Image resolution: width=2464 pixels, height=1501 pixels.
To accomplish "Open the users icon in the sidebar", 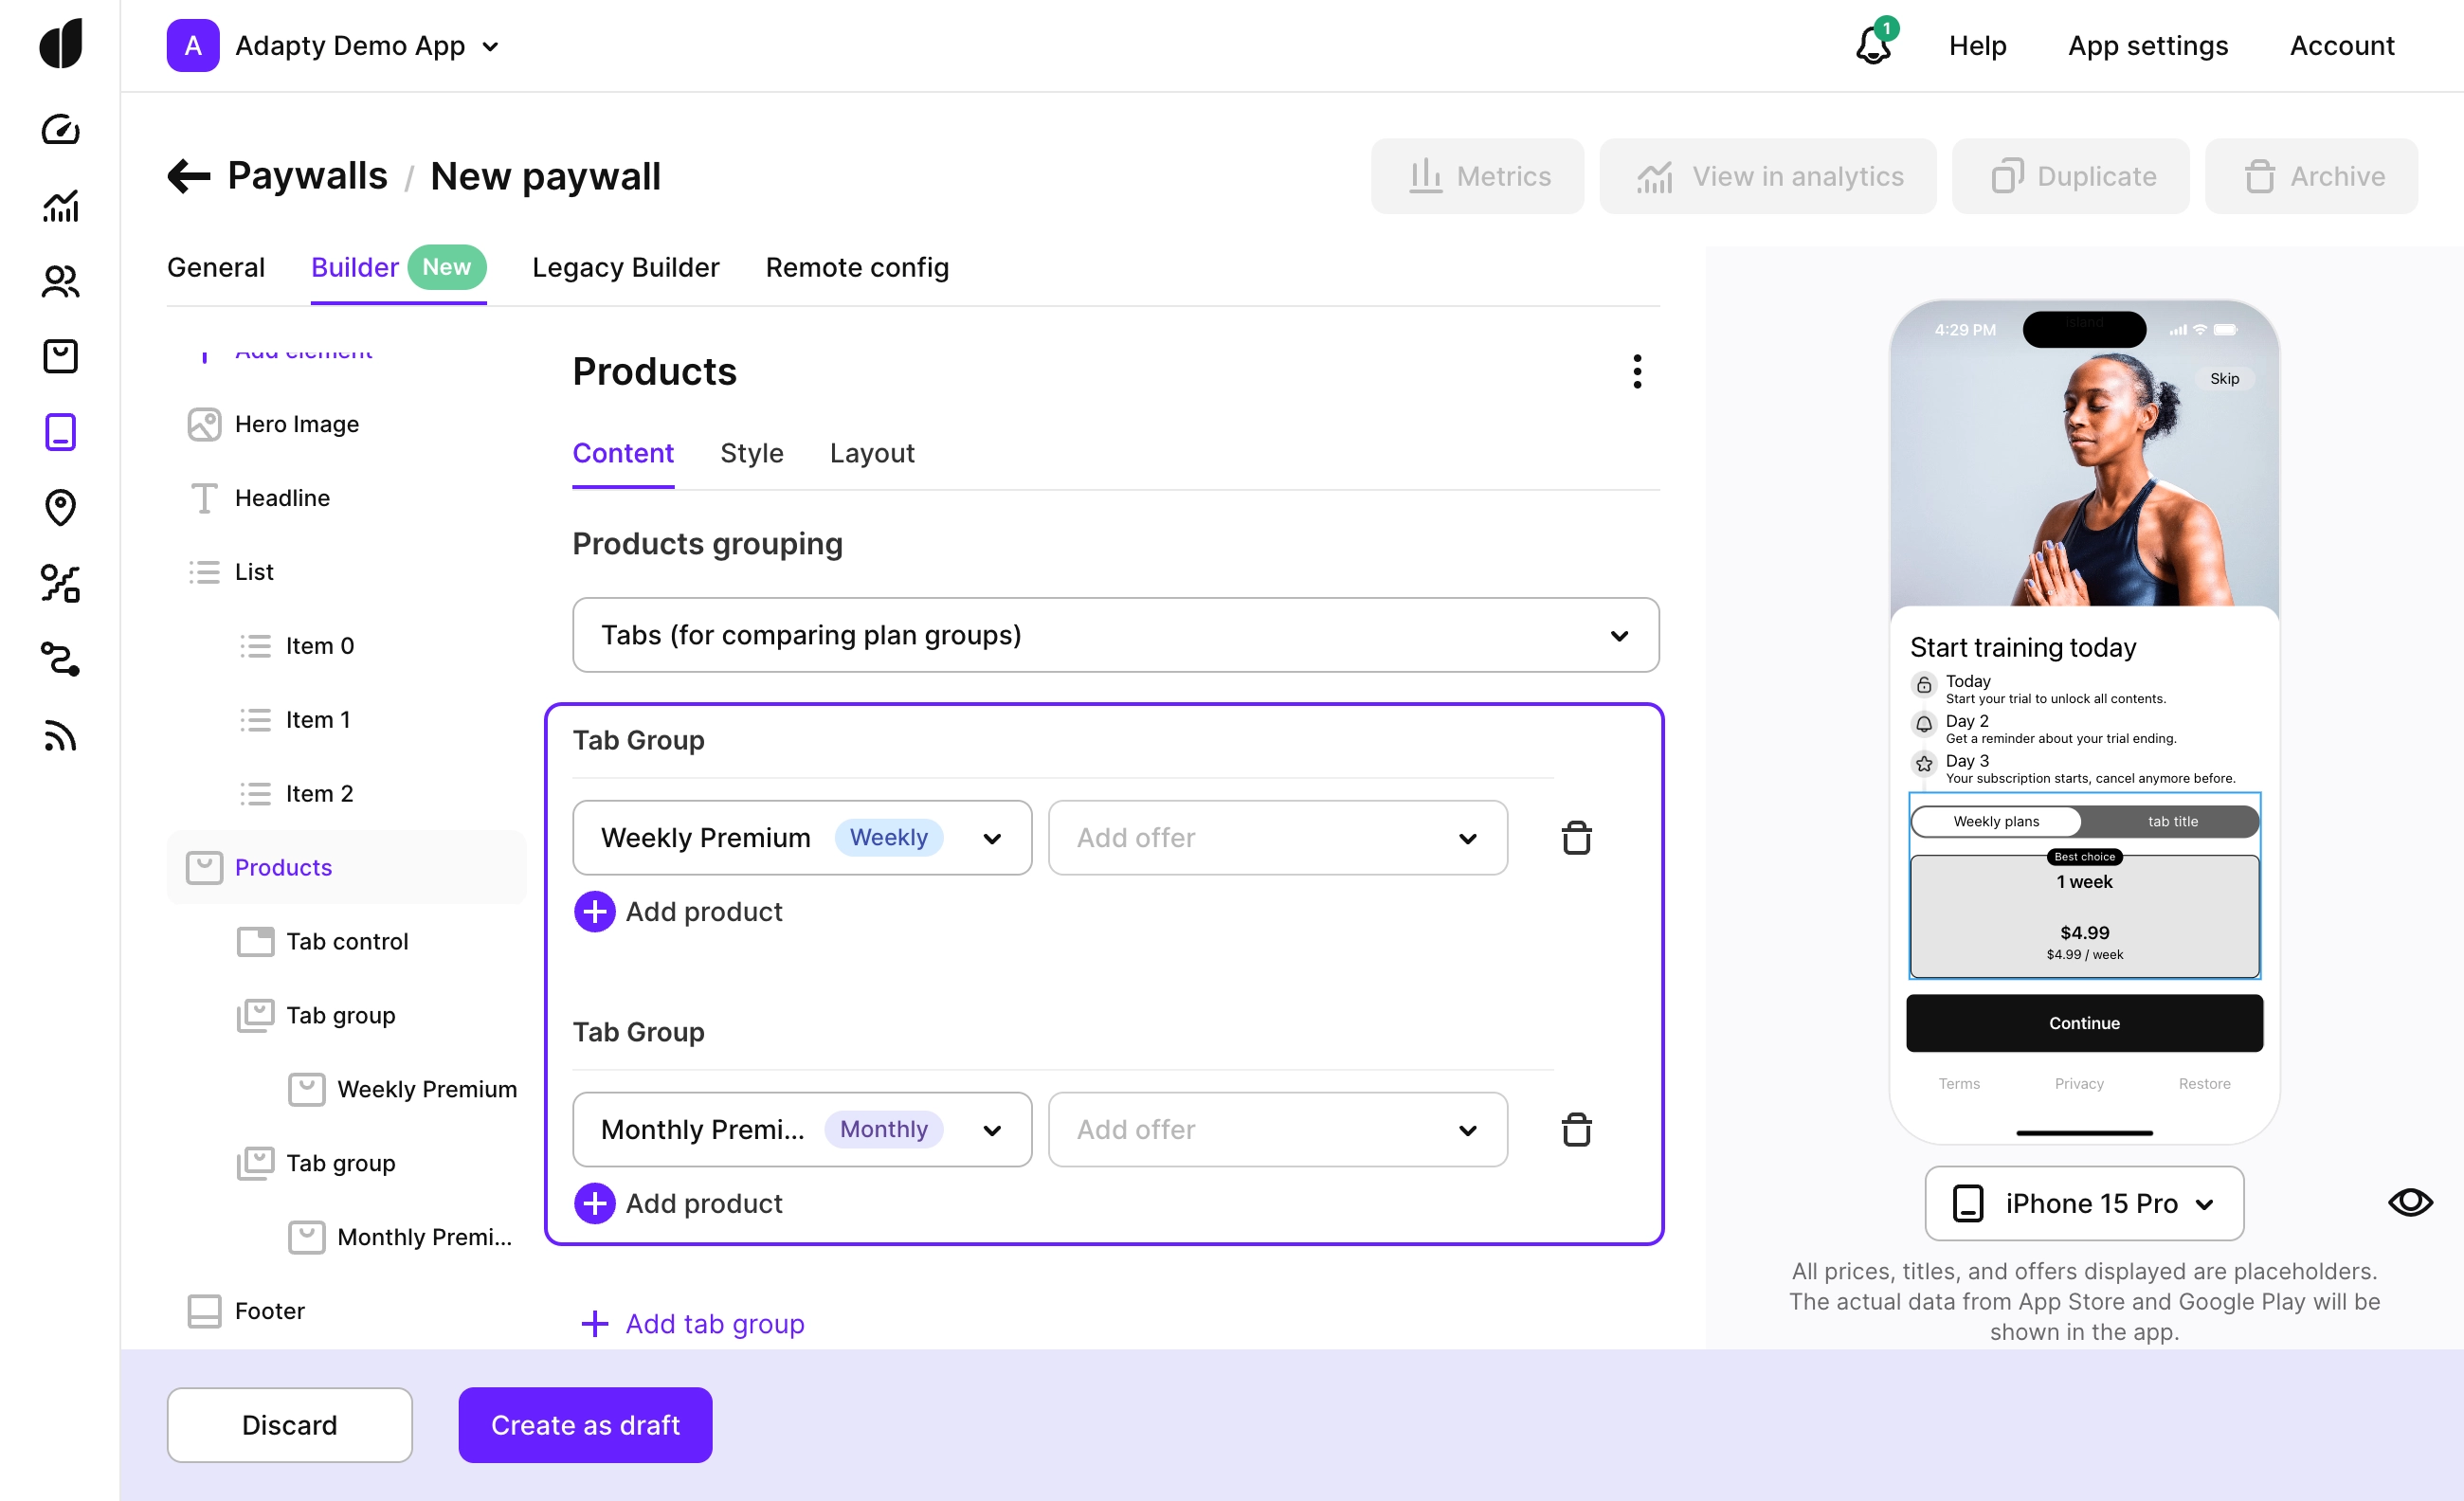I will point(60,281).
